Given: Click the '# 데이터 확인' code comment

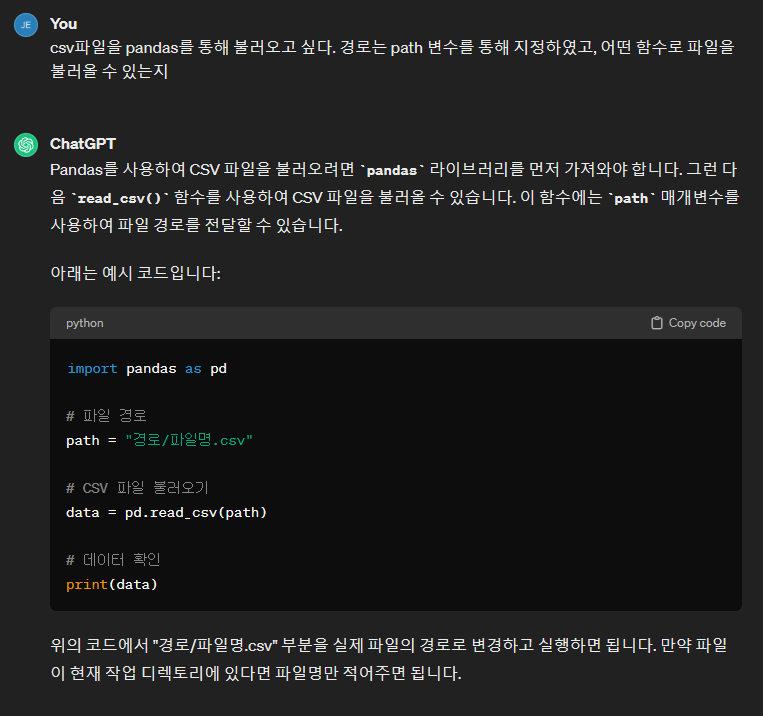Looking at the screenshot, I should [x=113, y=560].
